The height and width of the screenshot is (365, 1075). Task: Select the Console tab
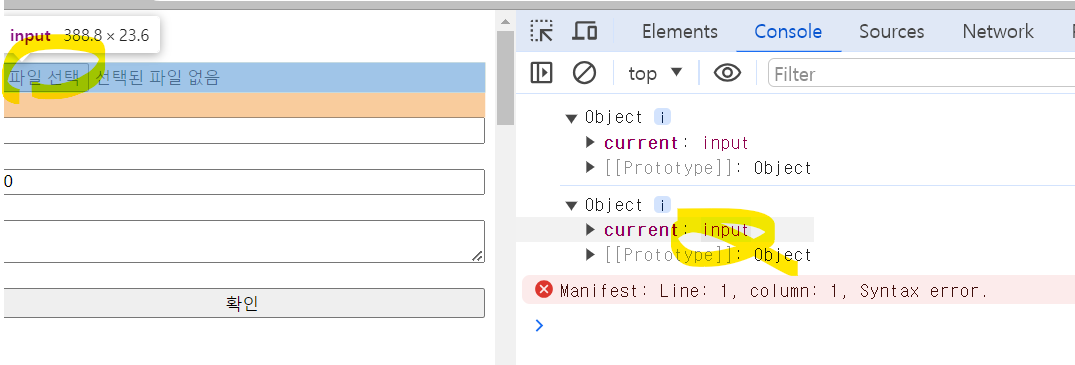click(788, 32)
